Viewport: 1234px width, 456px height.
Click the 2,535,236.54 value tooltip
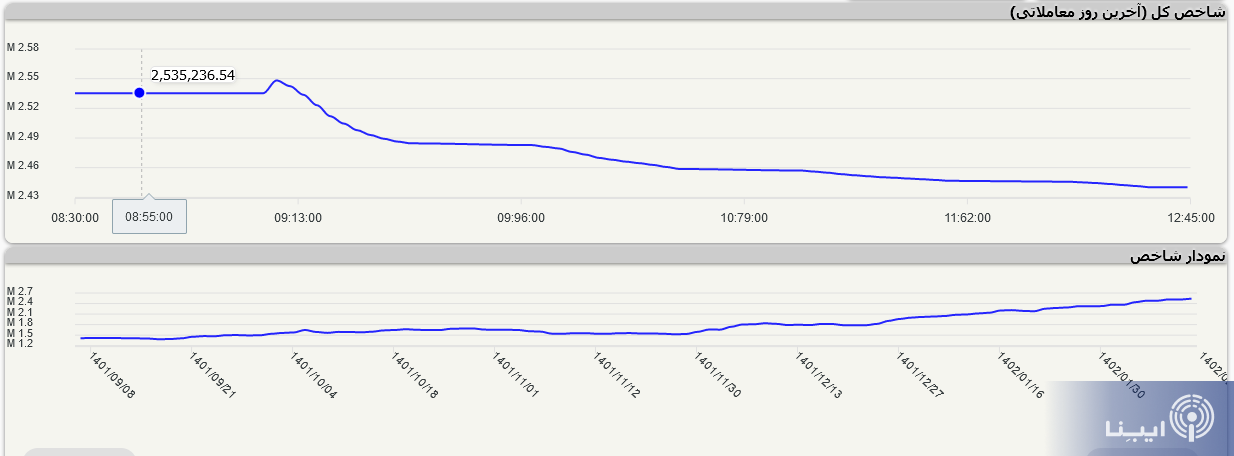(x=193, y=75)
